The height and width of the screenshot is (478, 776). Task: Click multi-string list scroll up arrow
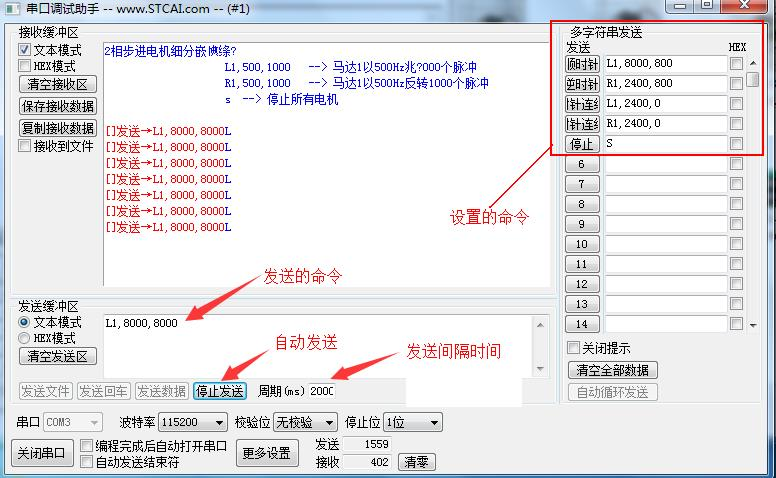(753, 63)
